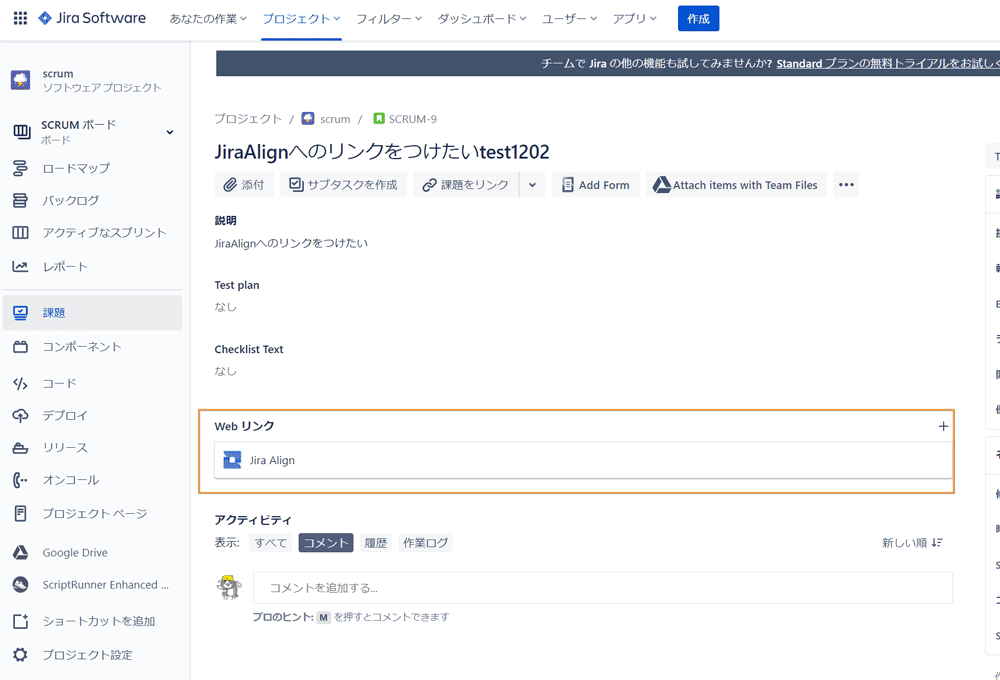Click the オンコール phone icon
The width and height of the screenshot is (1000, 680).
click(x=20, y=480)
